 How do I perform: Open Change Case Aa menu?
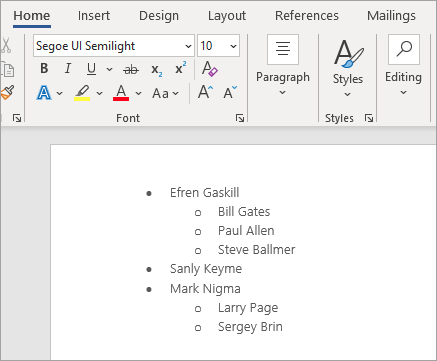(x=165, y=93)
